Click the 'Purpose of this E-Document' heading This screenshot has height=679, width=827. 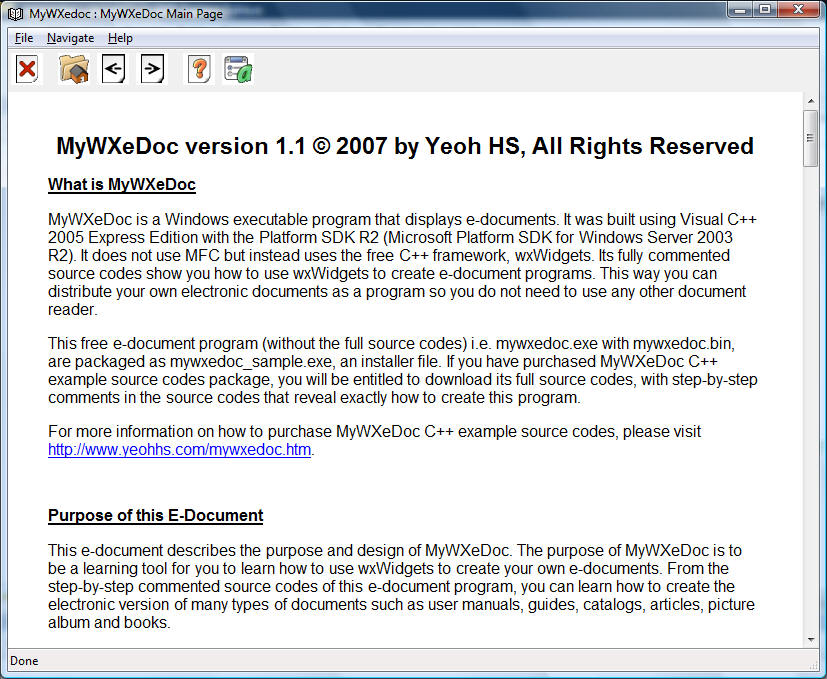coord(156,515)
